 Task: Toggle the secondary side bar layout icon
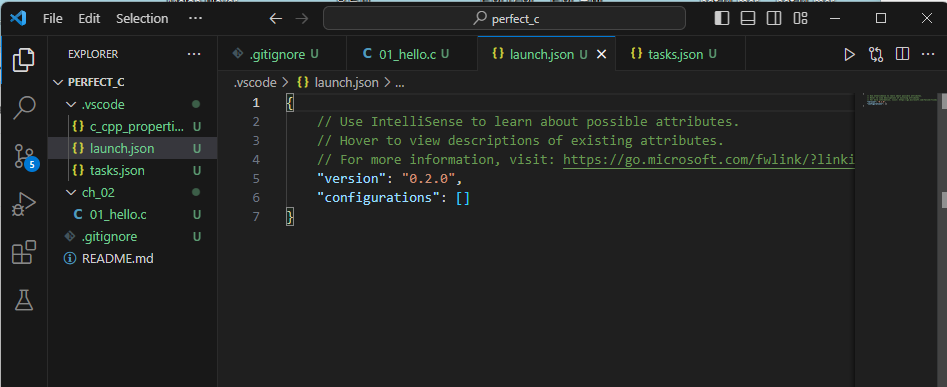pyautogui.click(x=774, y=19)
